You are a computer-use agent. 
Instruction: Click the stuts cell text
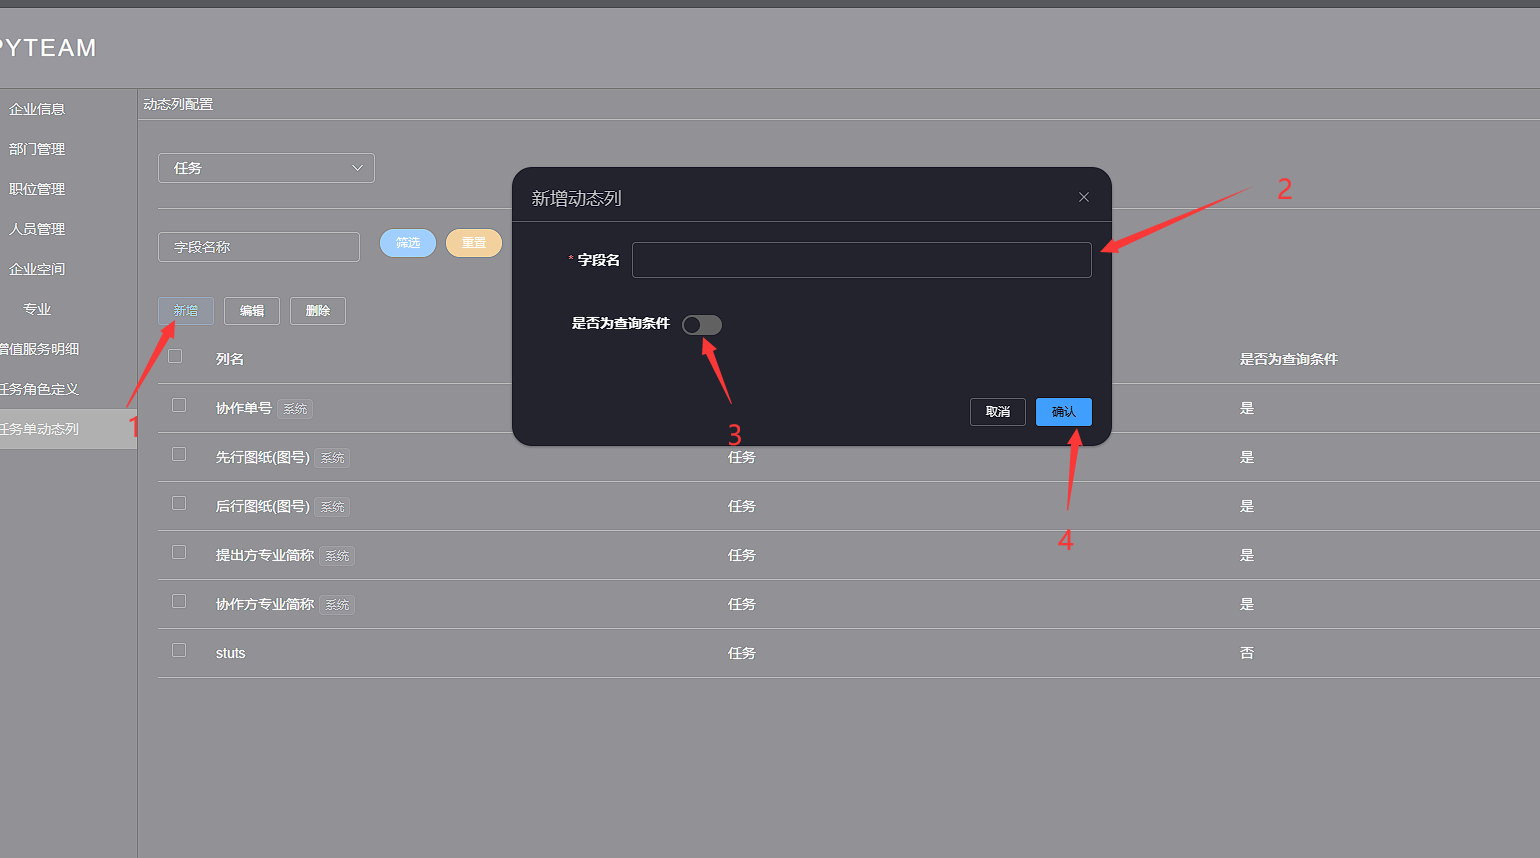[230, 653]
